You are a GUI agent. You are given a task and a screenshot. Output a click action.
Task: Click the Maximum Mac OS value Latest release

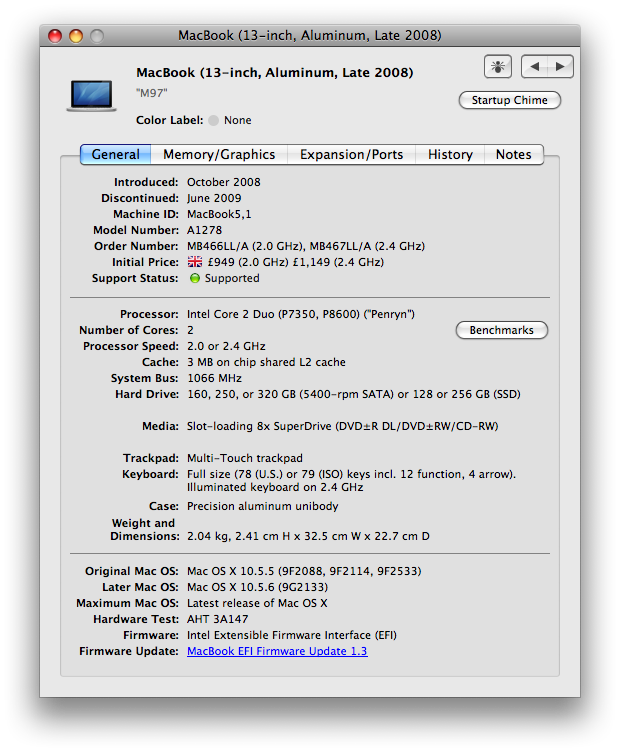257,603
